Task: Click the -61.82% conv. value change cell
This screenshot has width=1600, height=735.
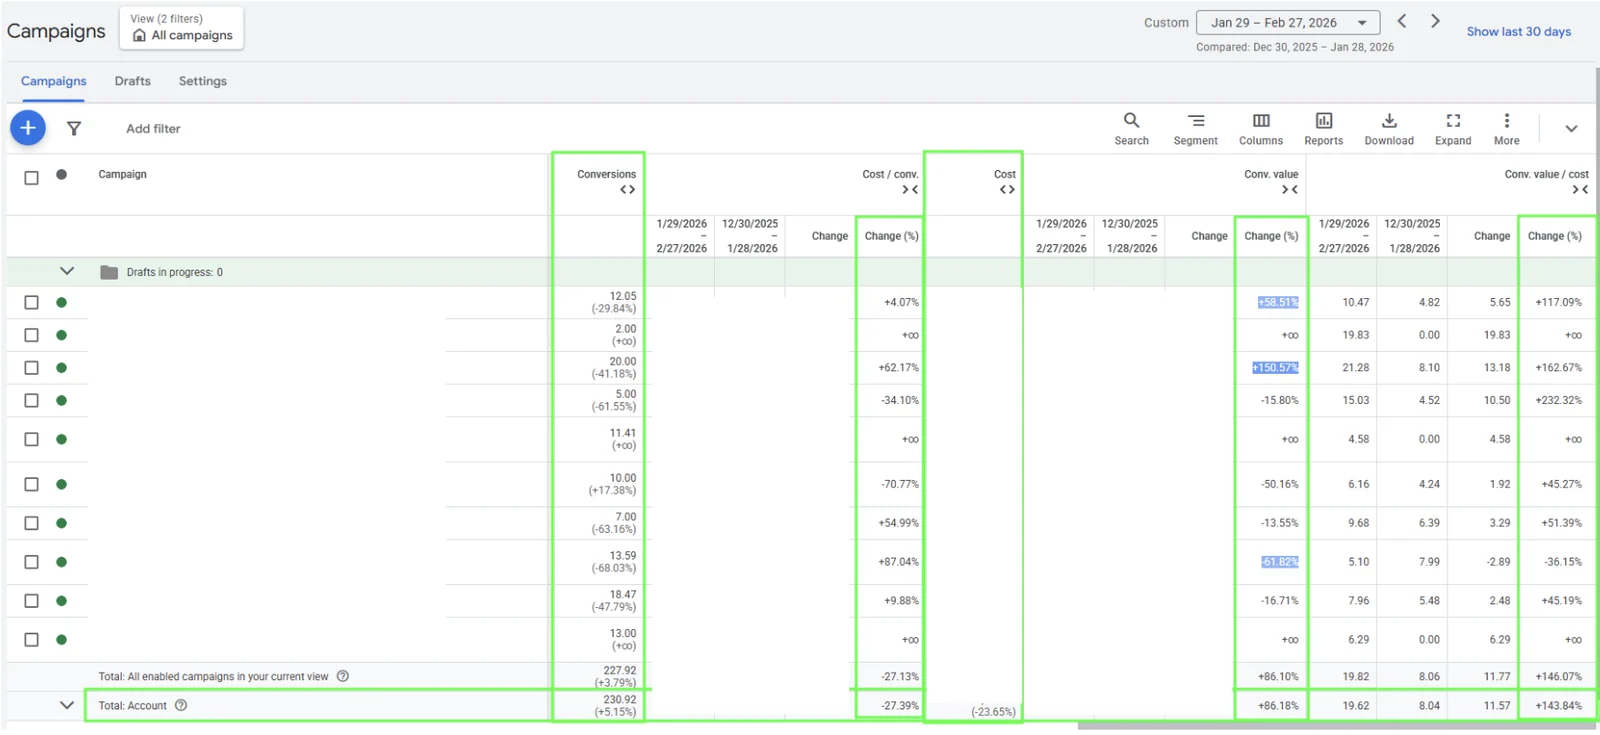Action: coord(1280,562)
